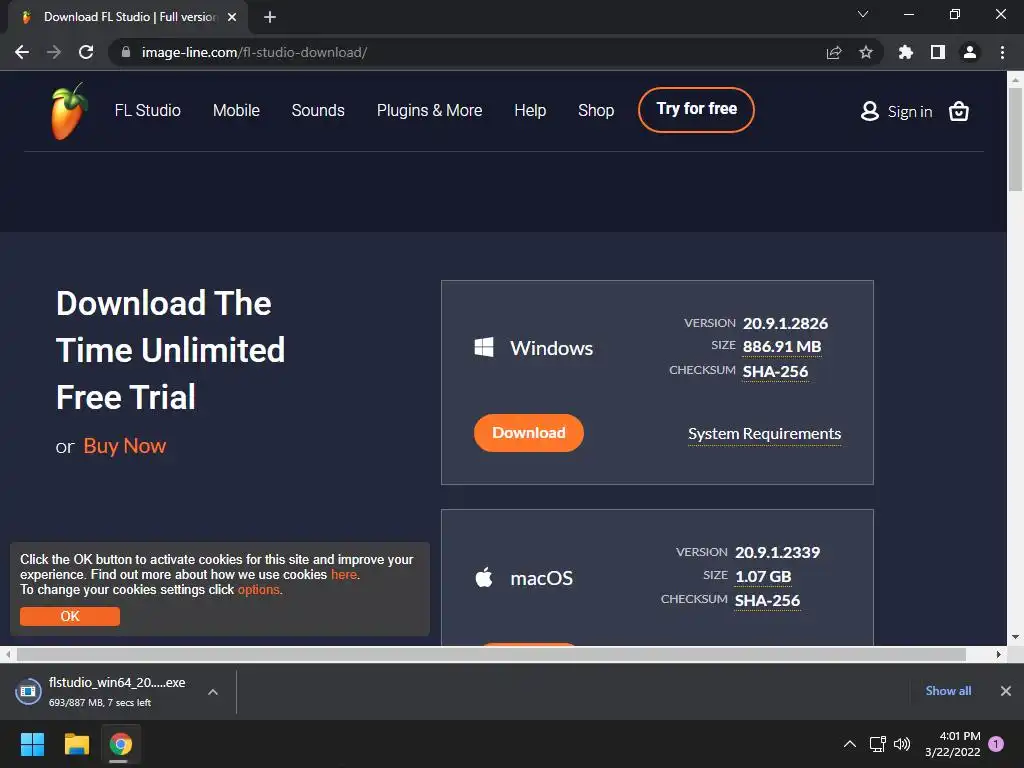Click the vertical page scrollbar thumb
This screenshot has height=768, width=1024.
point(1015,139)
